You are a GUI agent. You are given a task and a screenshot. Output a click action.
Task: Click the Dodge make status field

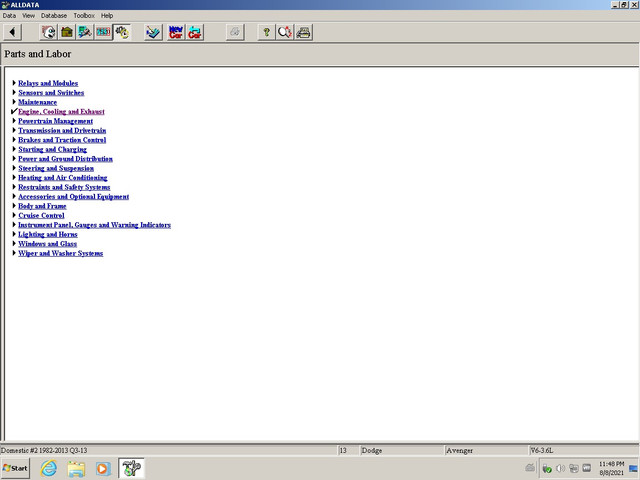[402, 451]
